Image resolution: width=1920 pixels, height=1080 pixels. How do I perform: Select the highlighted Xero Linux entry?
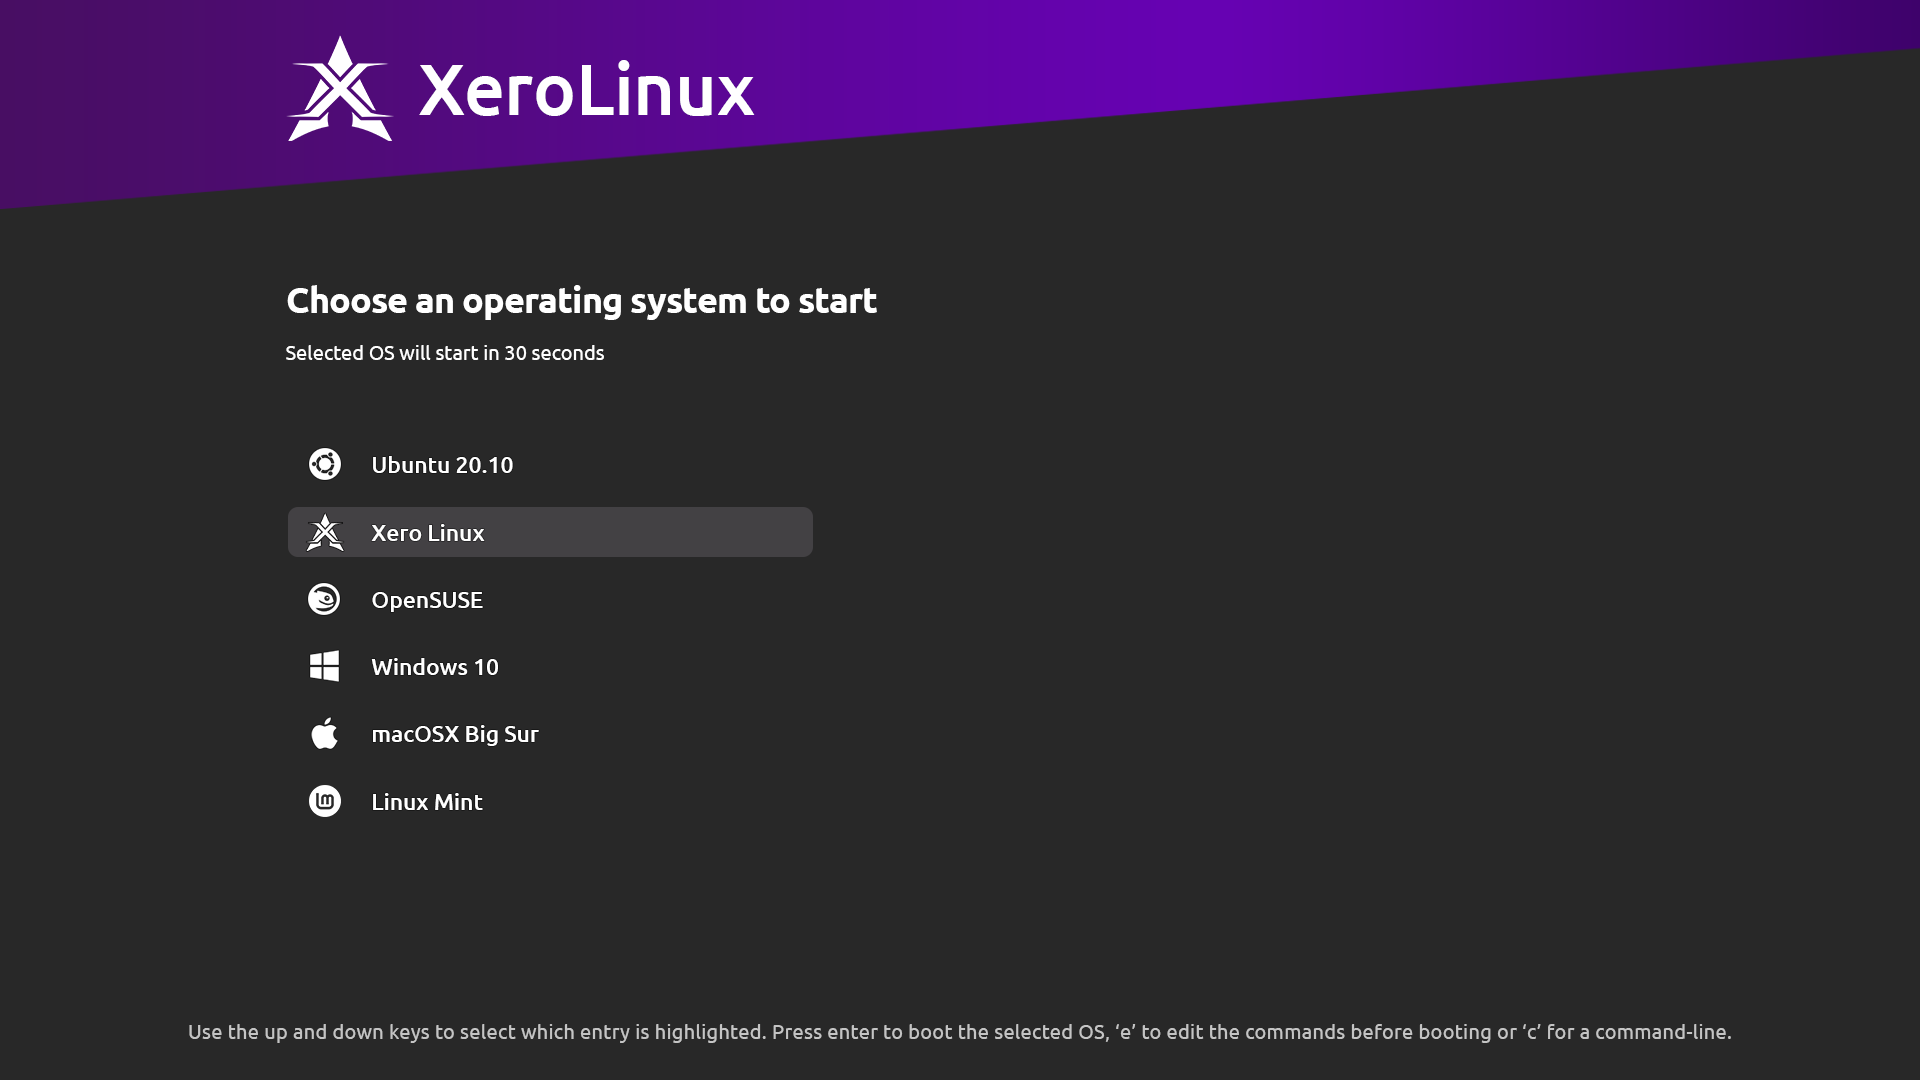click(550, 532)
